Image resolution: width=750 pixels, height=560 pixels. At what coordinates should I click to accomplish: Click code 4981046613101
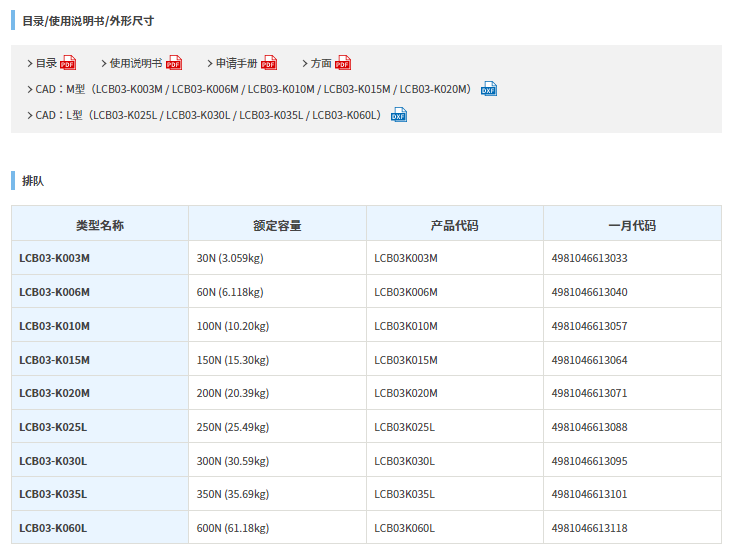589,494
